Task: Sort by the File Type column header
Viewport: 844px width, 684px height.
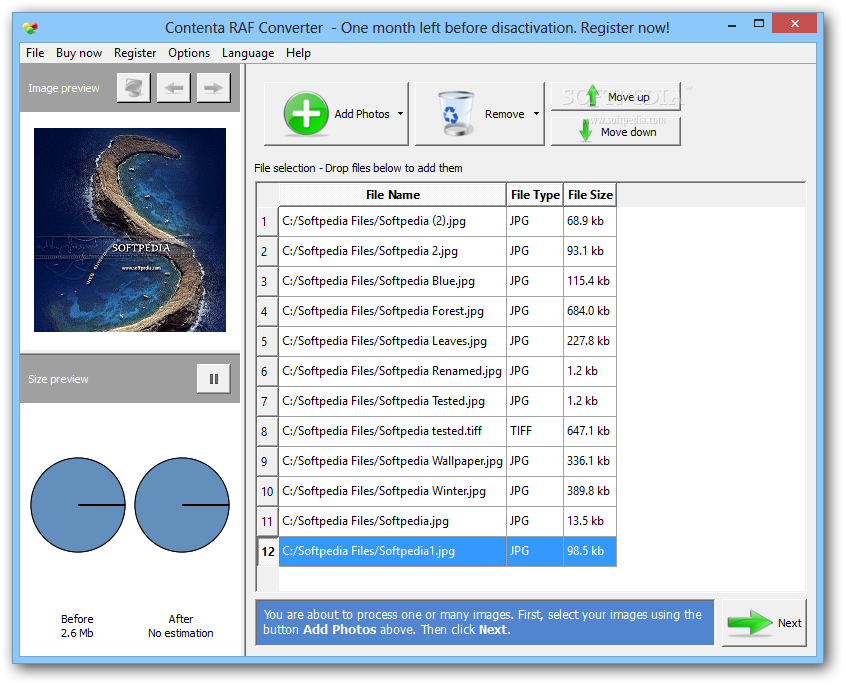Action: pos(535,195)
